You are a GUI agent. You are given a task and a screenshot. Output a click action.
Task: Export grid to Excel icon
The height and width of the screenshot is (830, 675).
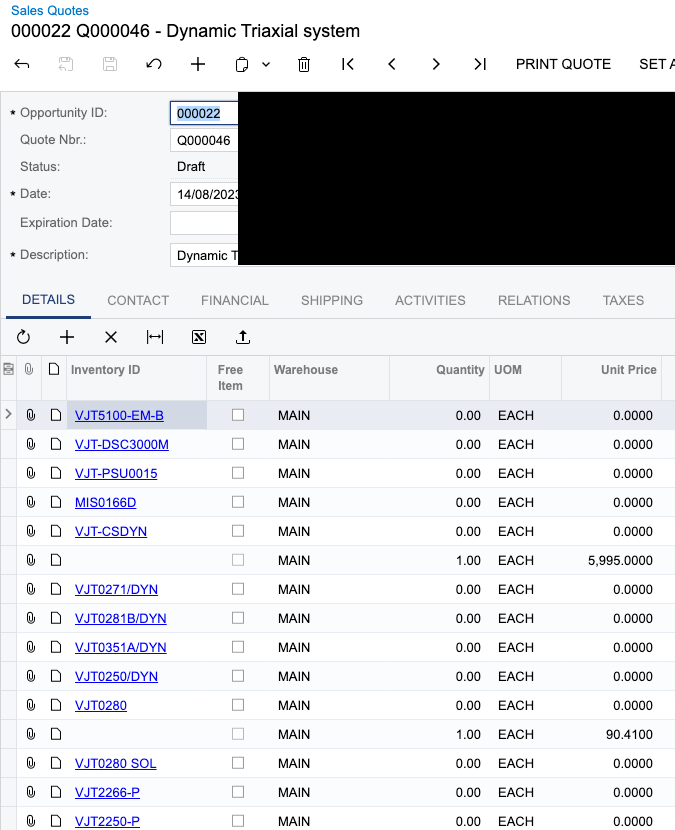[x=199, y=337]
